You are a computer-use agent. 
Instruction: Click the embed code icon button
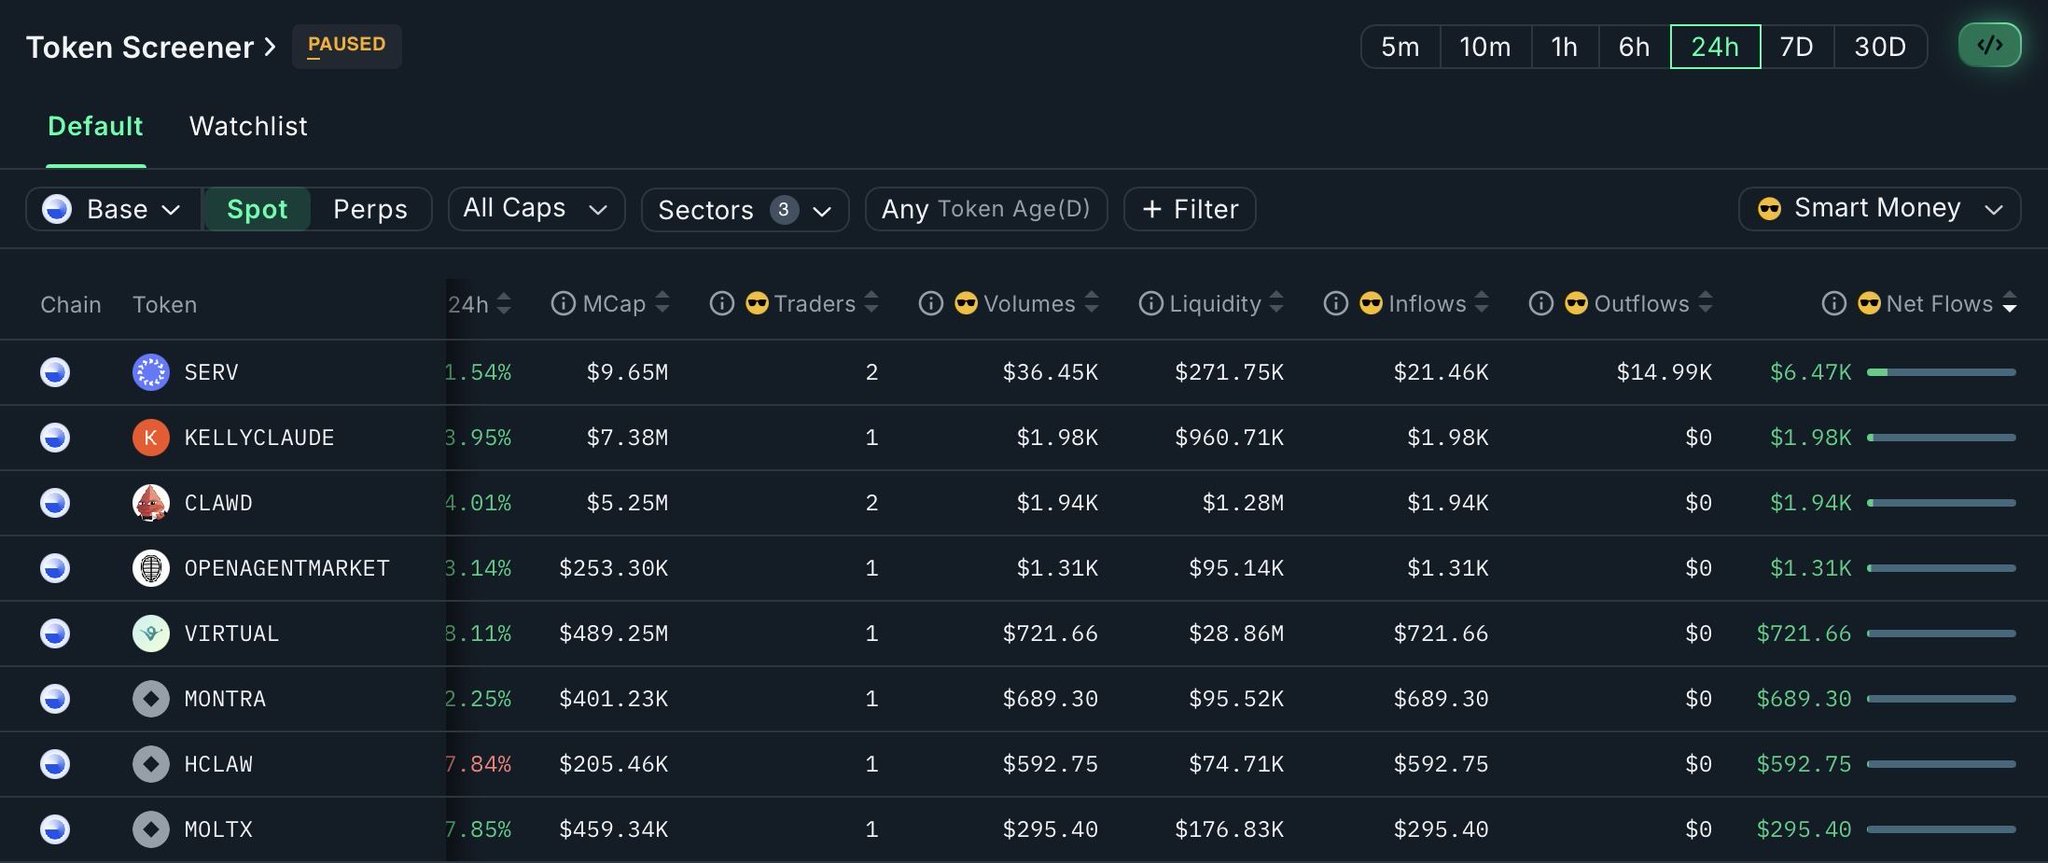tap(1989, 45)
